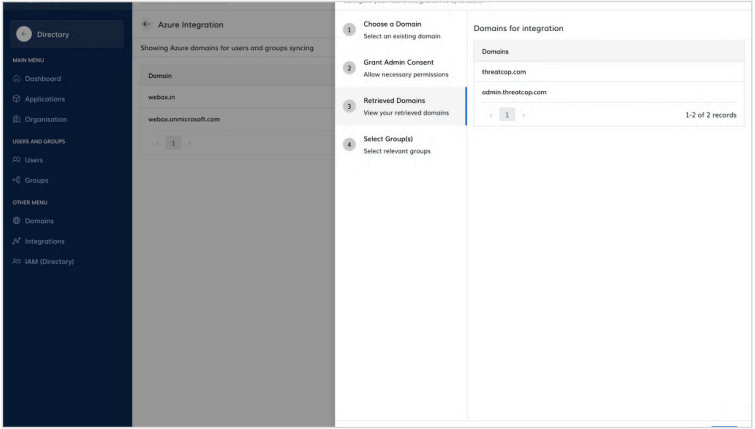755x429 pixels.
Task: Go to previous page in integration domains
Action: 490,115
